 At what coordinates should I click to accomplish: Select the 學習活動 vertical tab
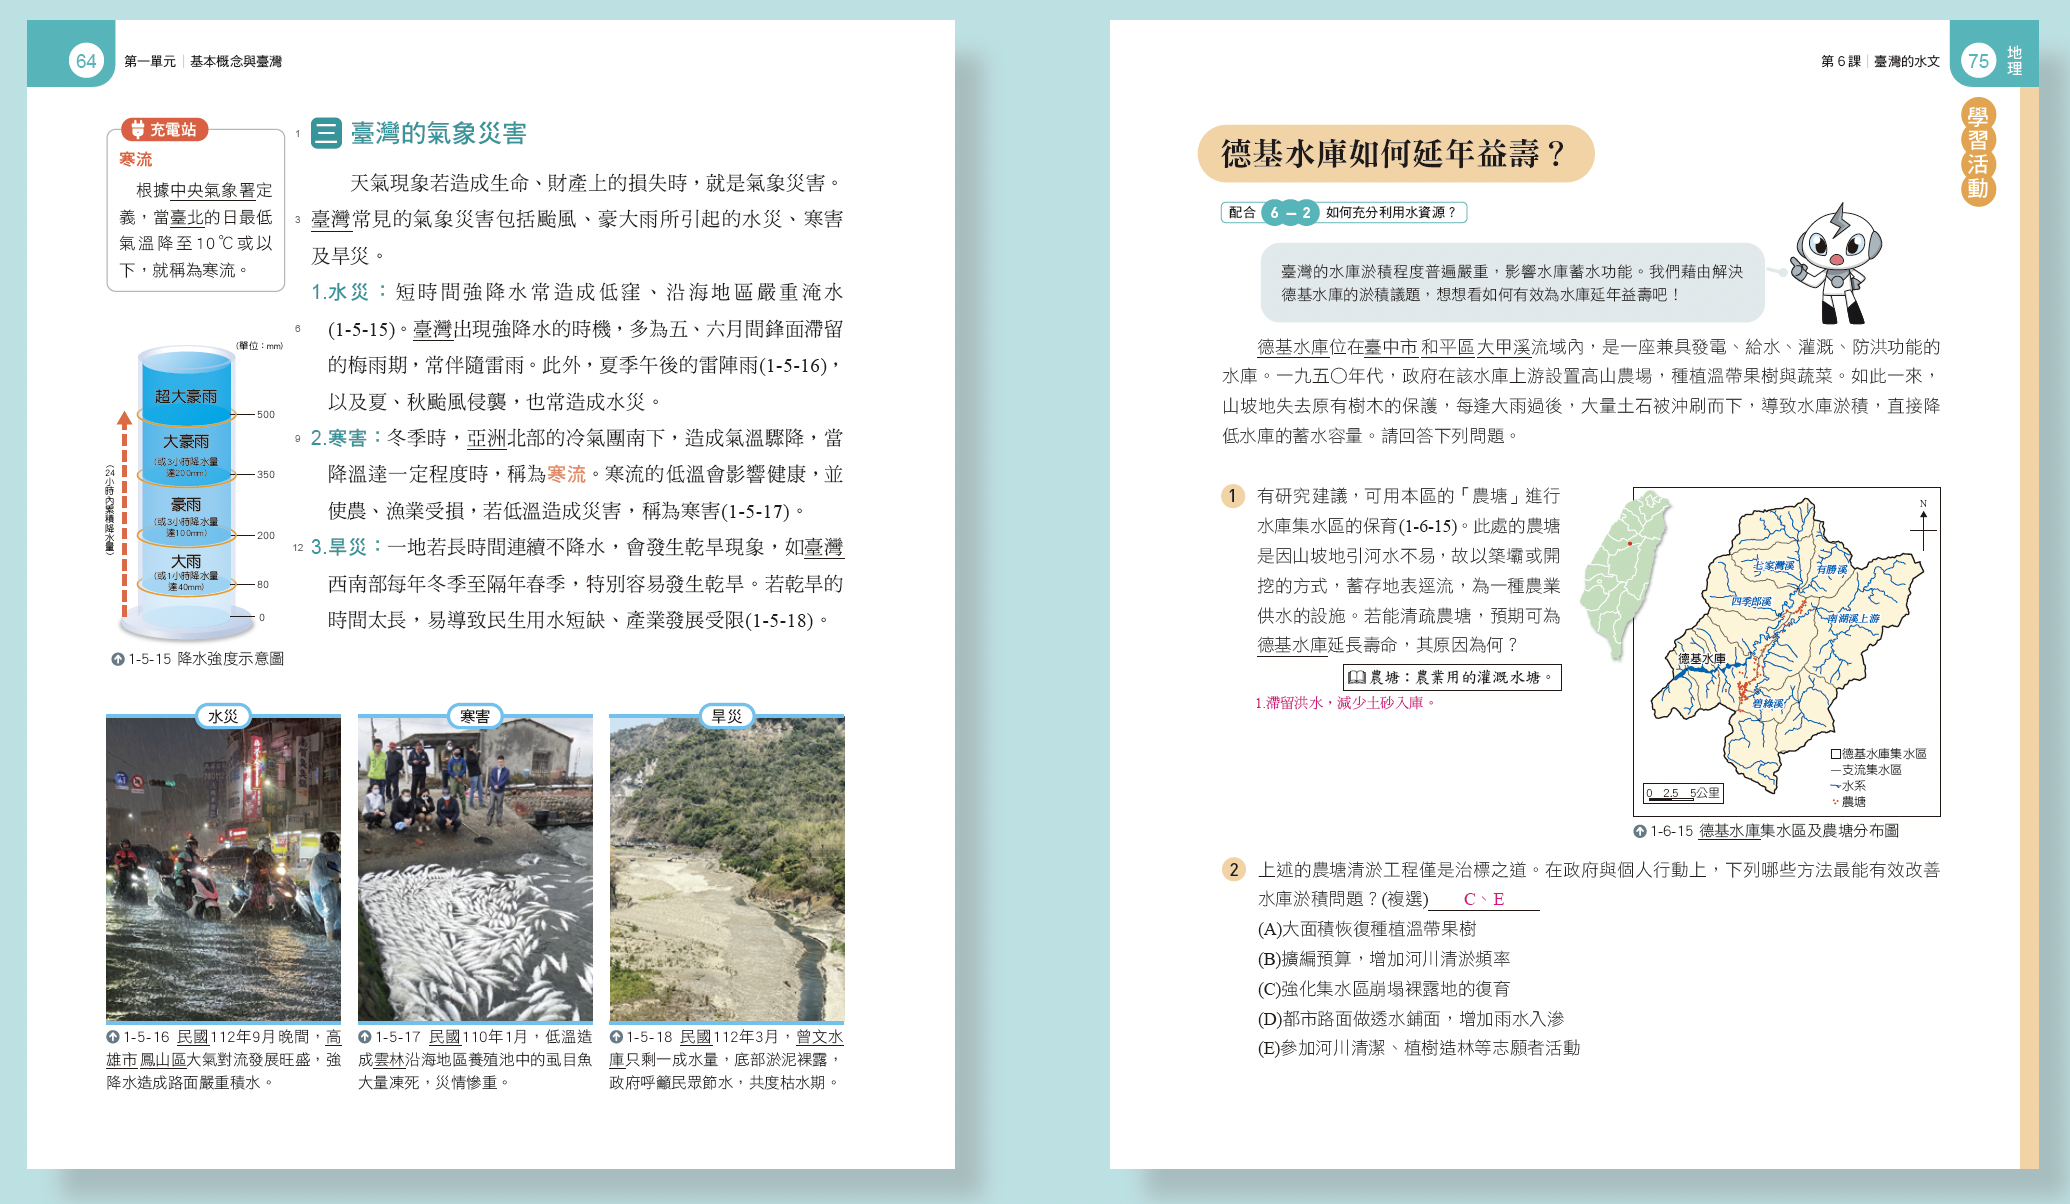1978,152
